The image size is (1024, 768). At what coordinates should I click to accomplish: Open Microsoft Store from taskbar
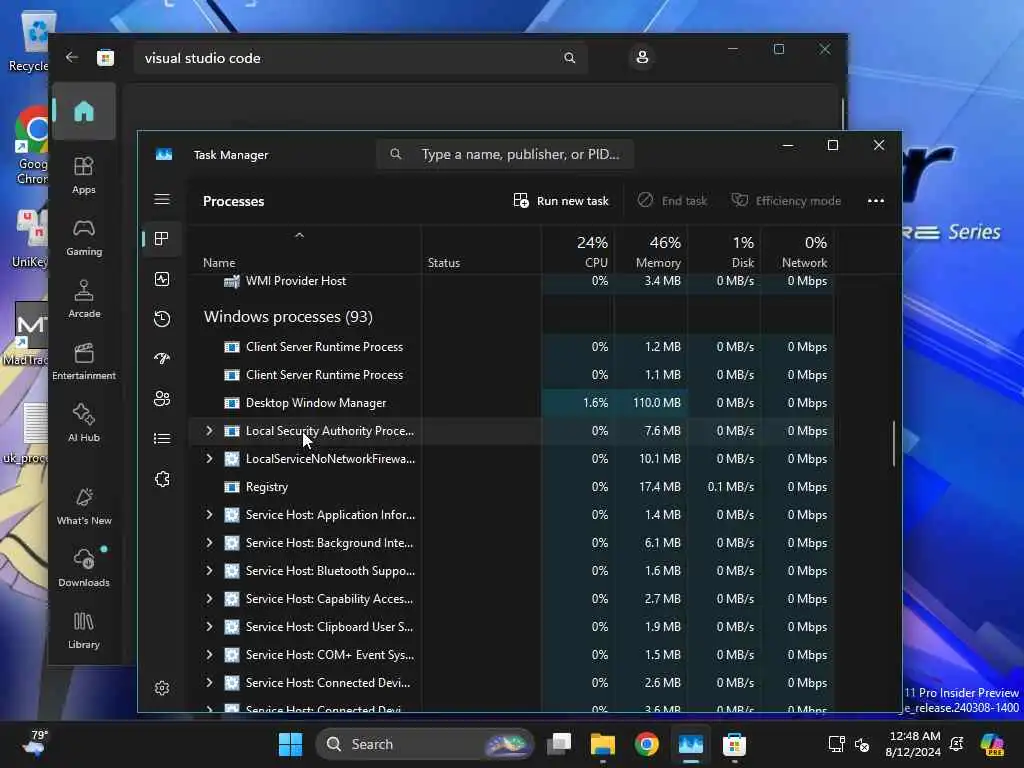tap(734, 744)
